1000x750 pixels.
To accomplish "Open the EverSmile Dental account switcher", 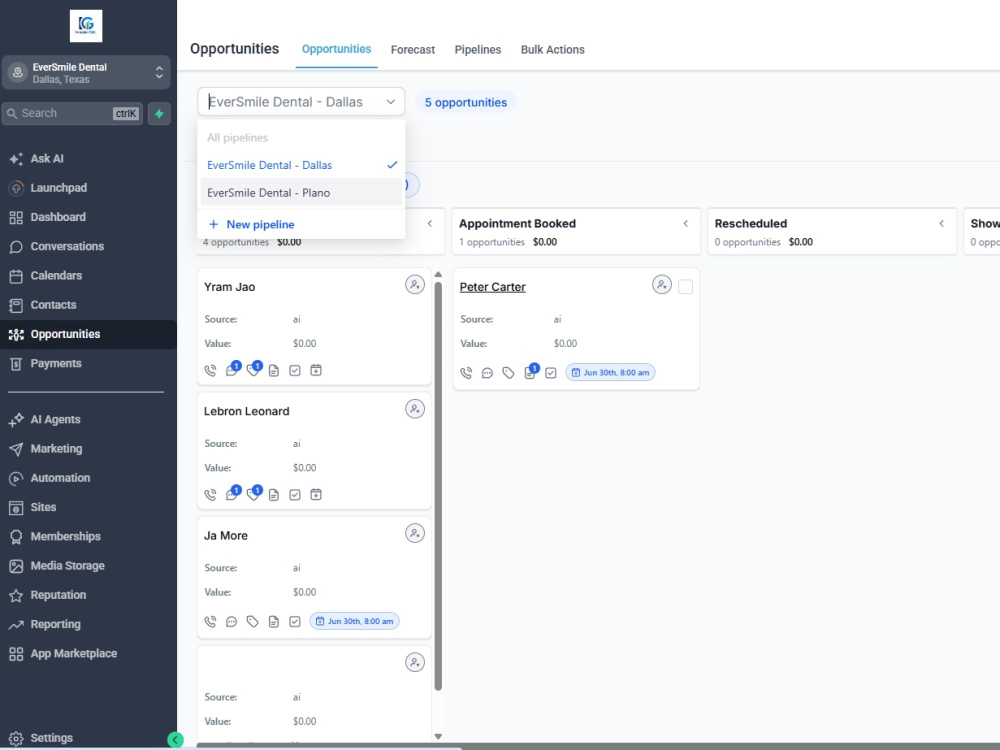I will click(86, 73).
